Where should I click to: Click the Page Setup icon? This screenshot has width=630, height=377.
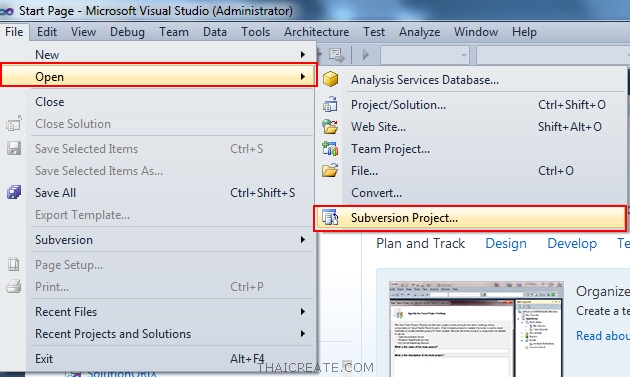pyautogui.click(x=14, y=264)
